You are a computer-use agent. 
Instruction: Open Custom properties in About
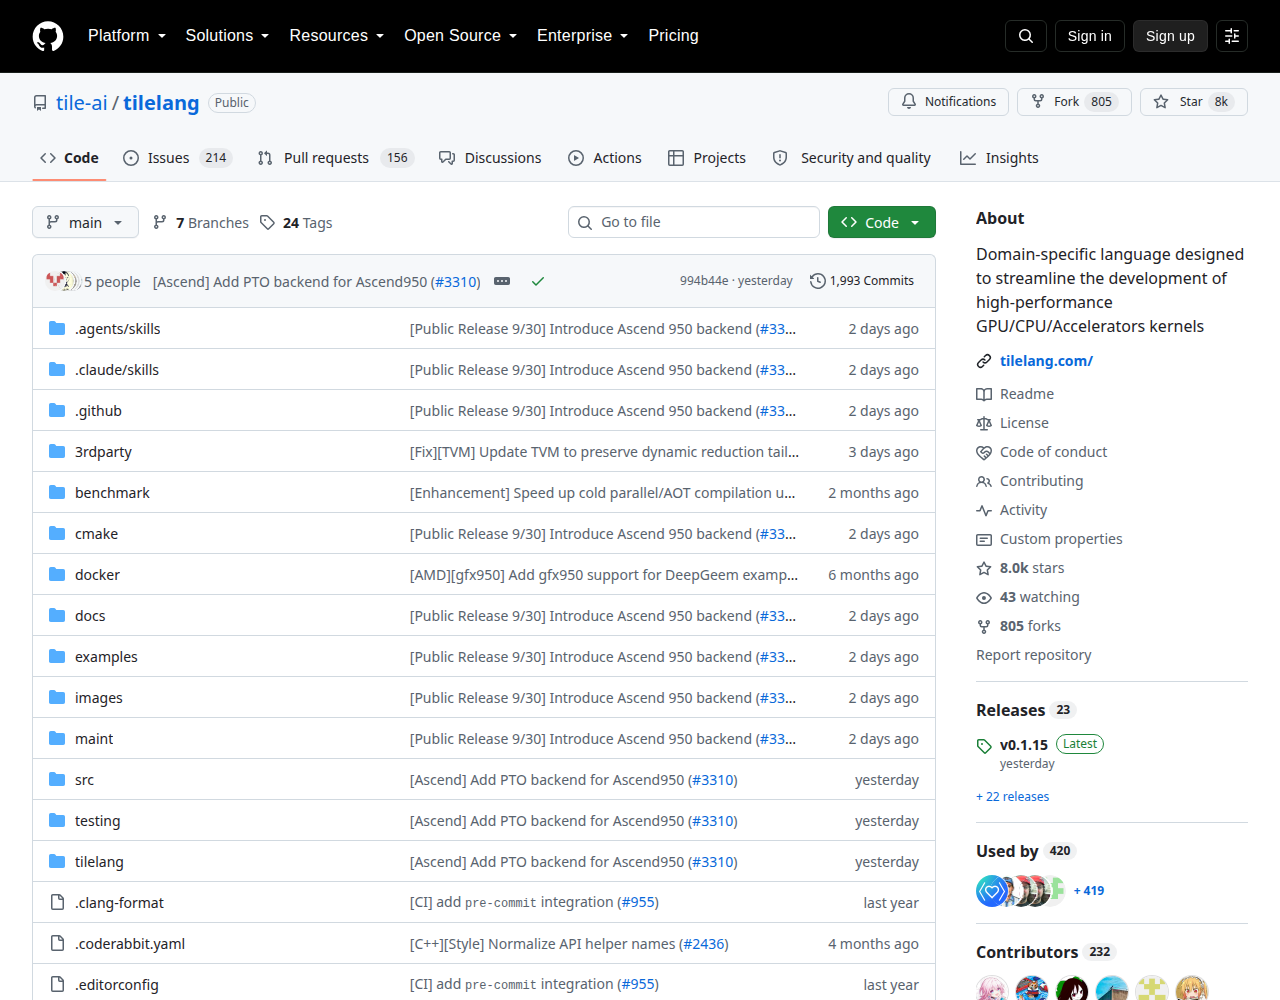(1049, 539)
